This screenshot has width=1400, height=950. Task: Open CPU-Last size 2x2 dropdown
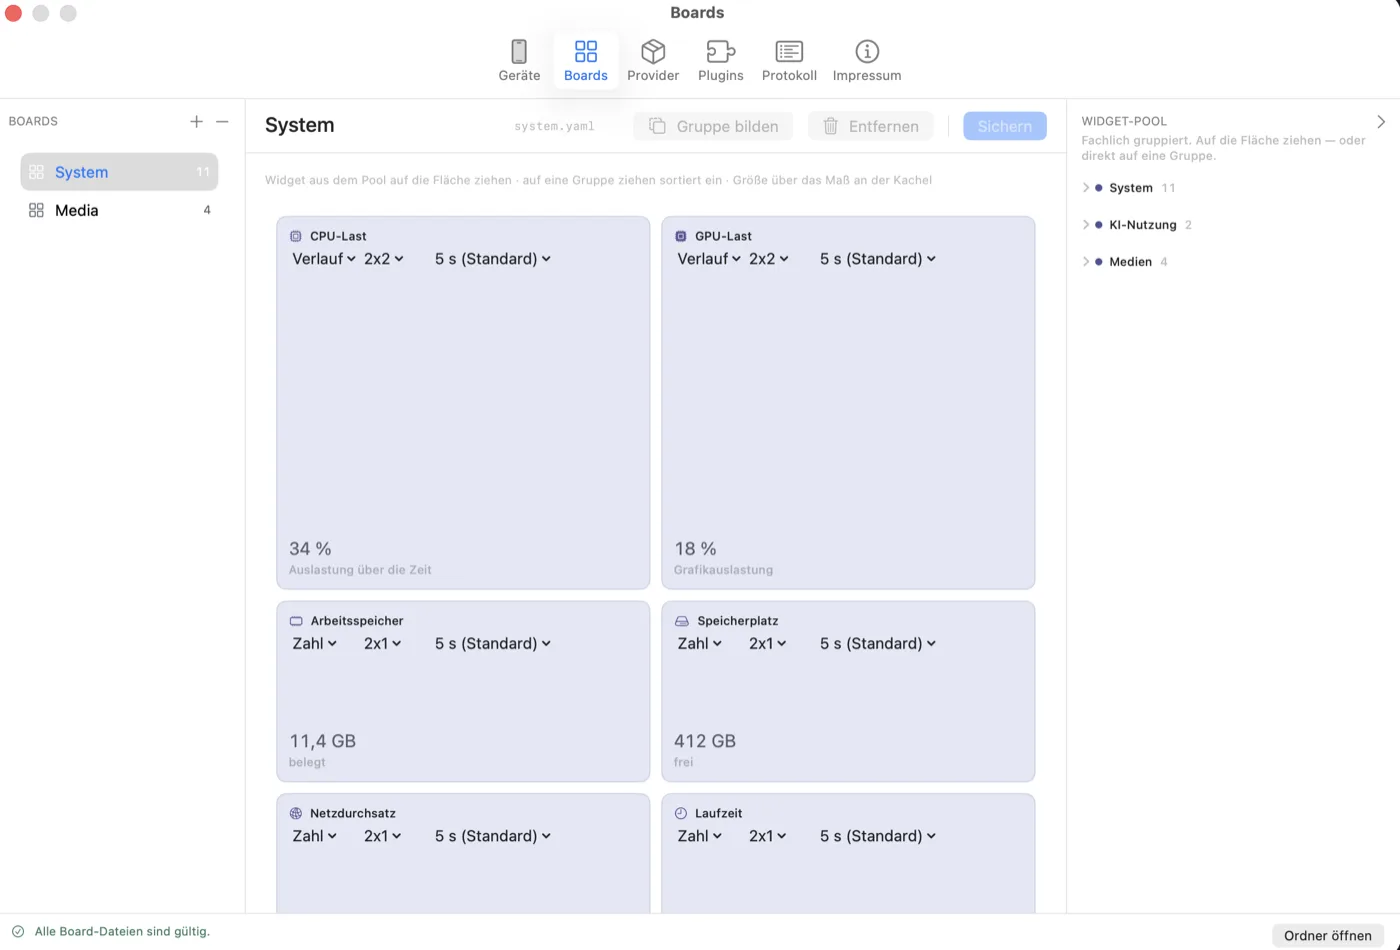pos(384,259)
